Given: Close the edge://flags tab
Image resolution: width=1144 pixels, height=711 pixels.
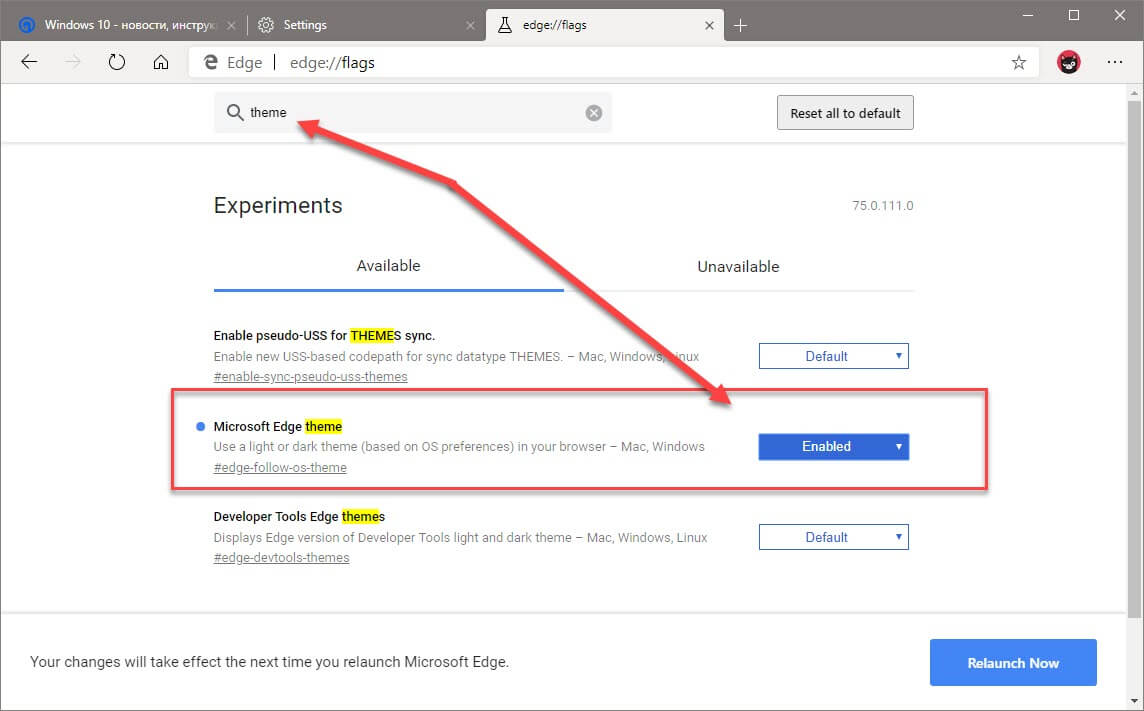Looking at the screenshot, I should click(x=709, y=26).
